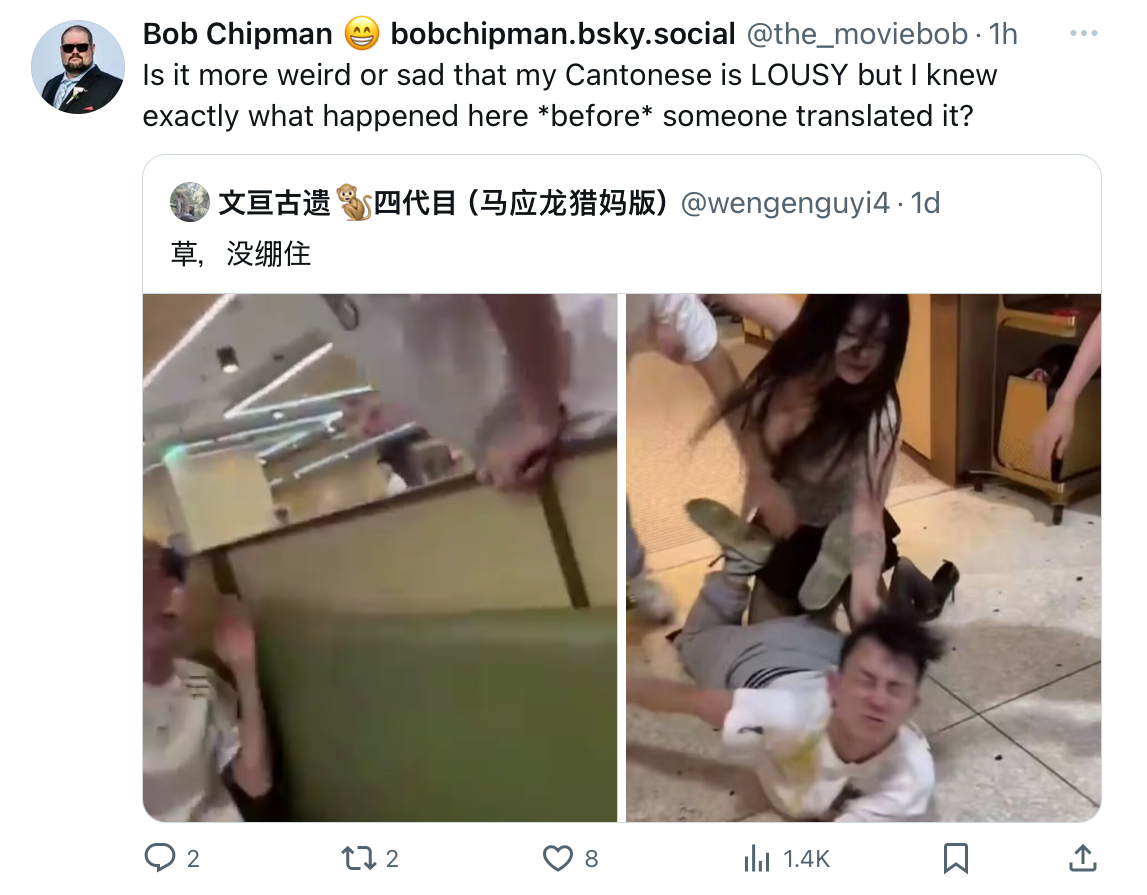Click the repost arrows icon
Image resolution: width=1147 pixels, height=895 pixels.
point(358,858)
